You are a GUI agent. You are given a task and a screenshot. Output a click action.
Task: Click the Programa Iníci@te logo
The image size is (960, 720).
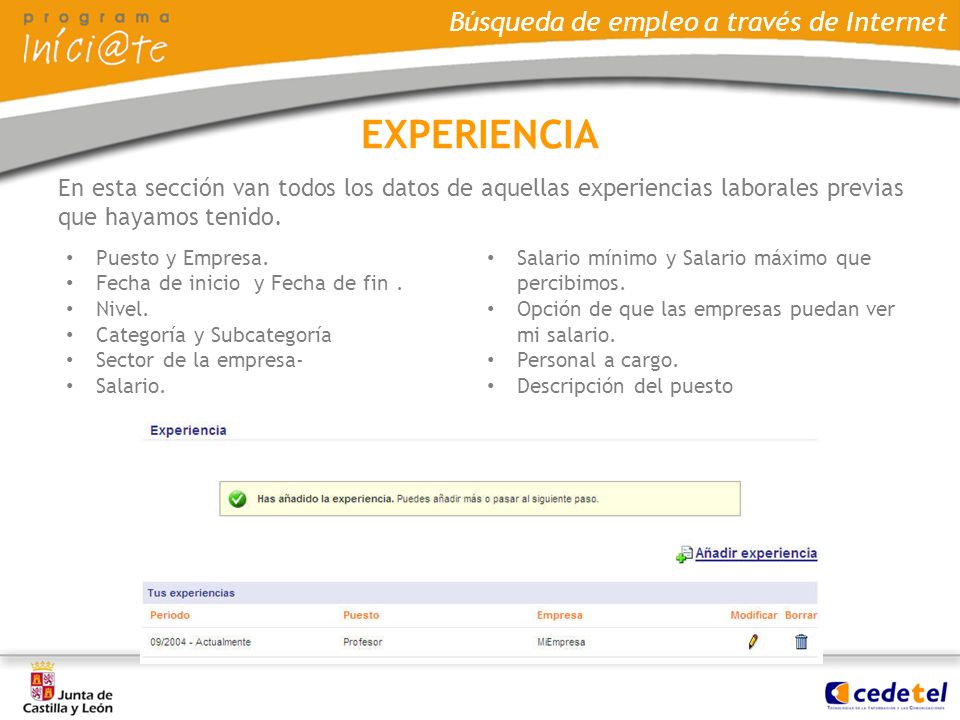click(96, 38)
